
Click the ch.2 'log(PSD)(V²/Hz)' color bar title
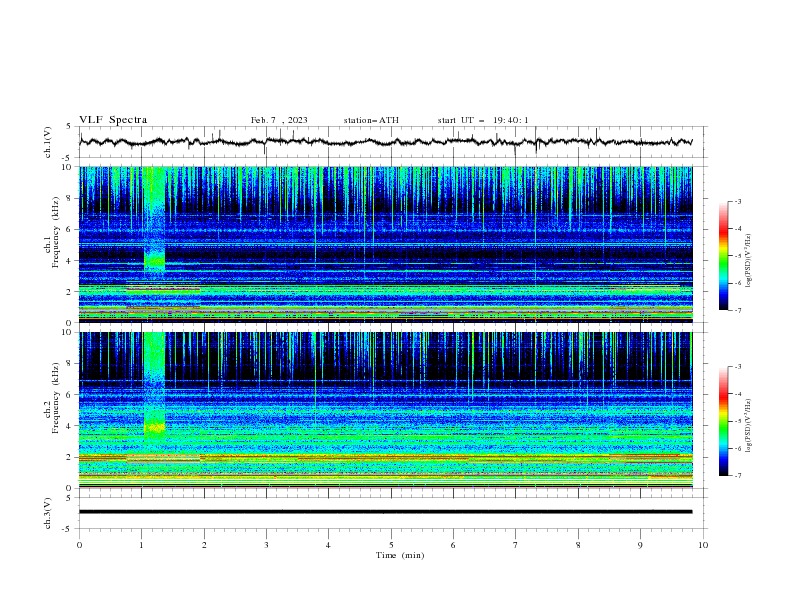[x=749, y=425]
